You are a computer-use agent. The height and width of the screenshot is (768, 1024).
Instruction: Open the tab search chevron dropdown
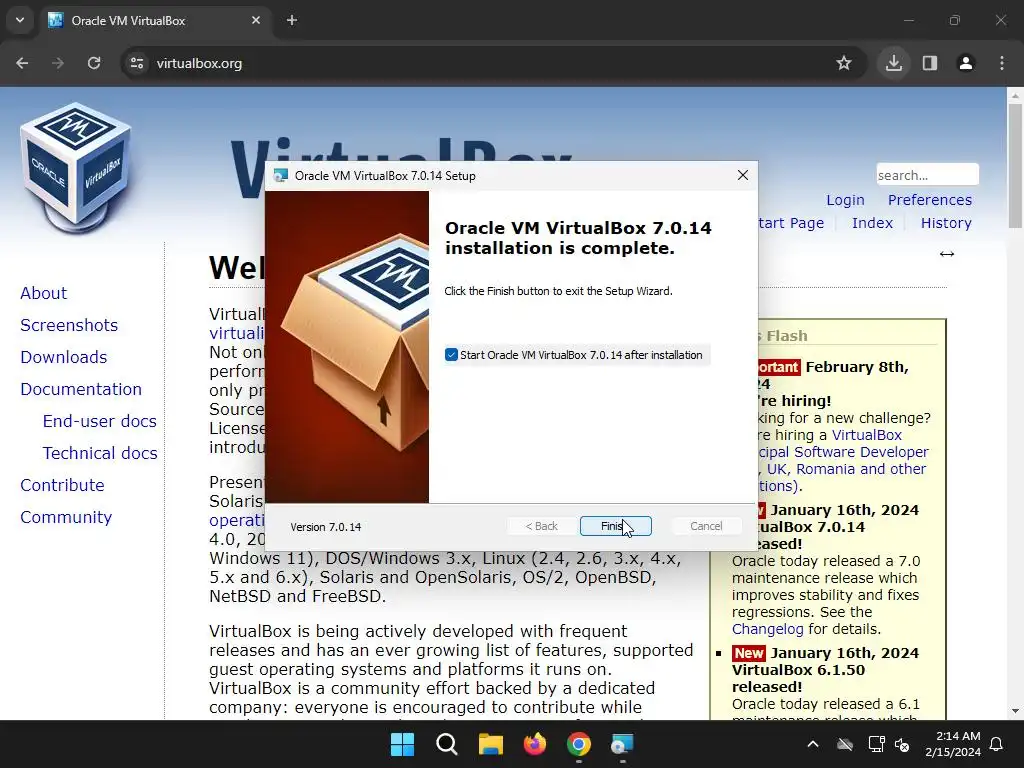click(20, 20)
